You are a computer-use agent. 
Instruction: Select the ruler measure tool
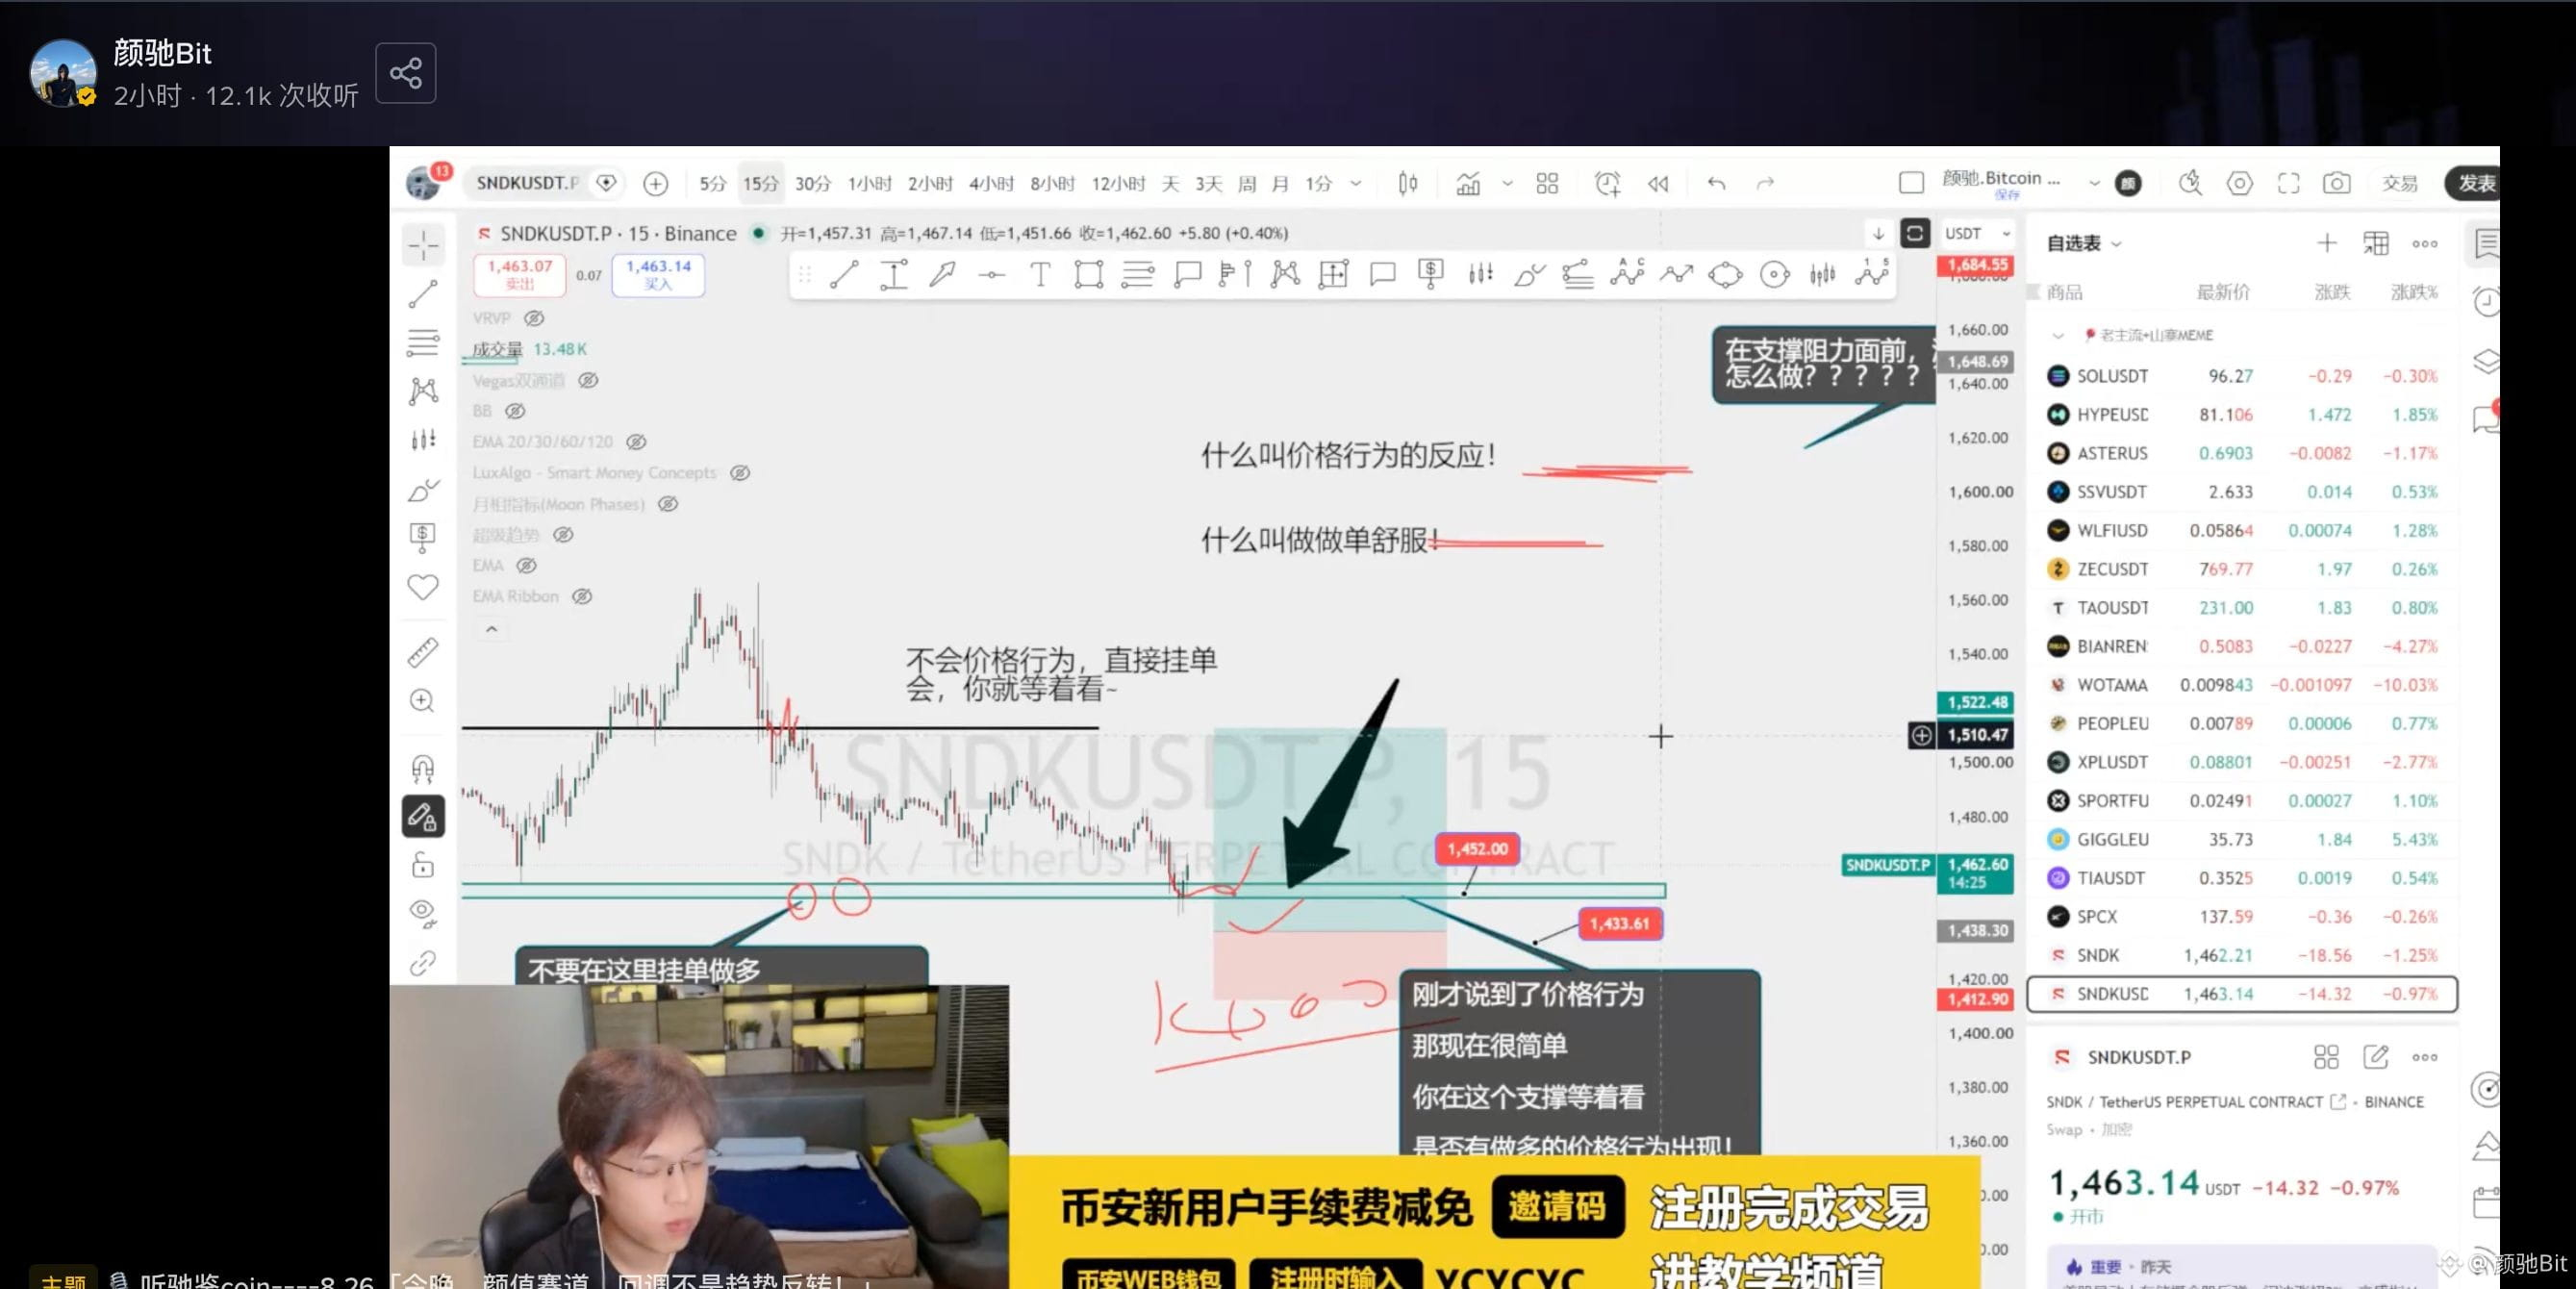423,652
